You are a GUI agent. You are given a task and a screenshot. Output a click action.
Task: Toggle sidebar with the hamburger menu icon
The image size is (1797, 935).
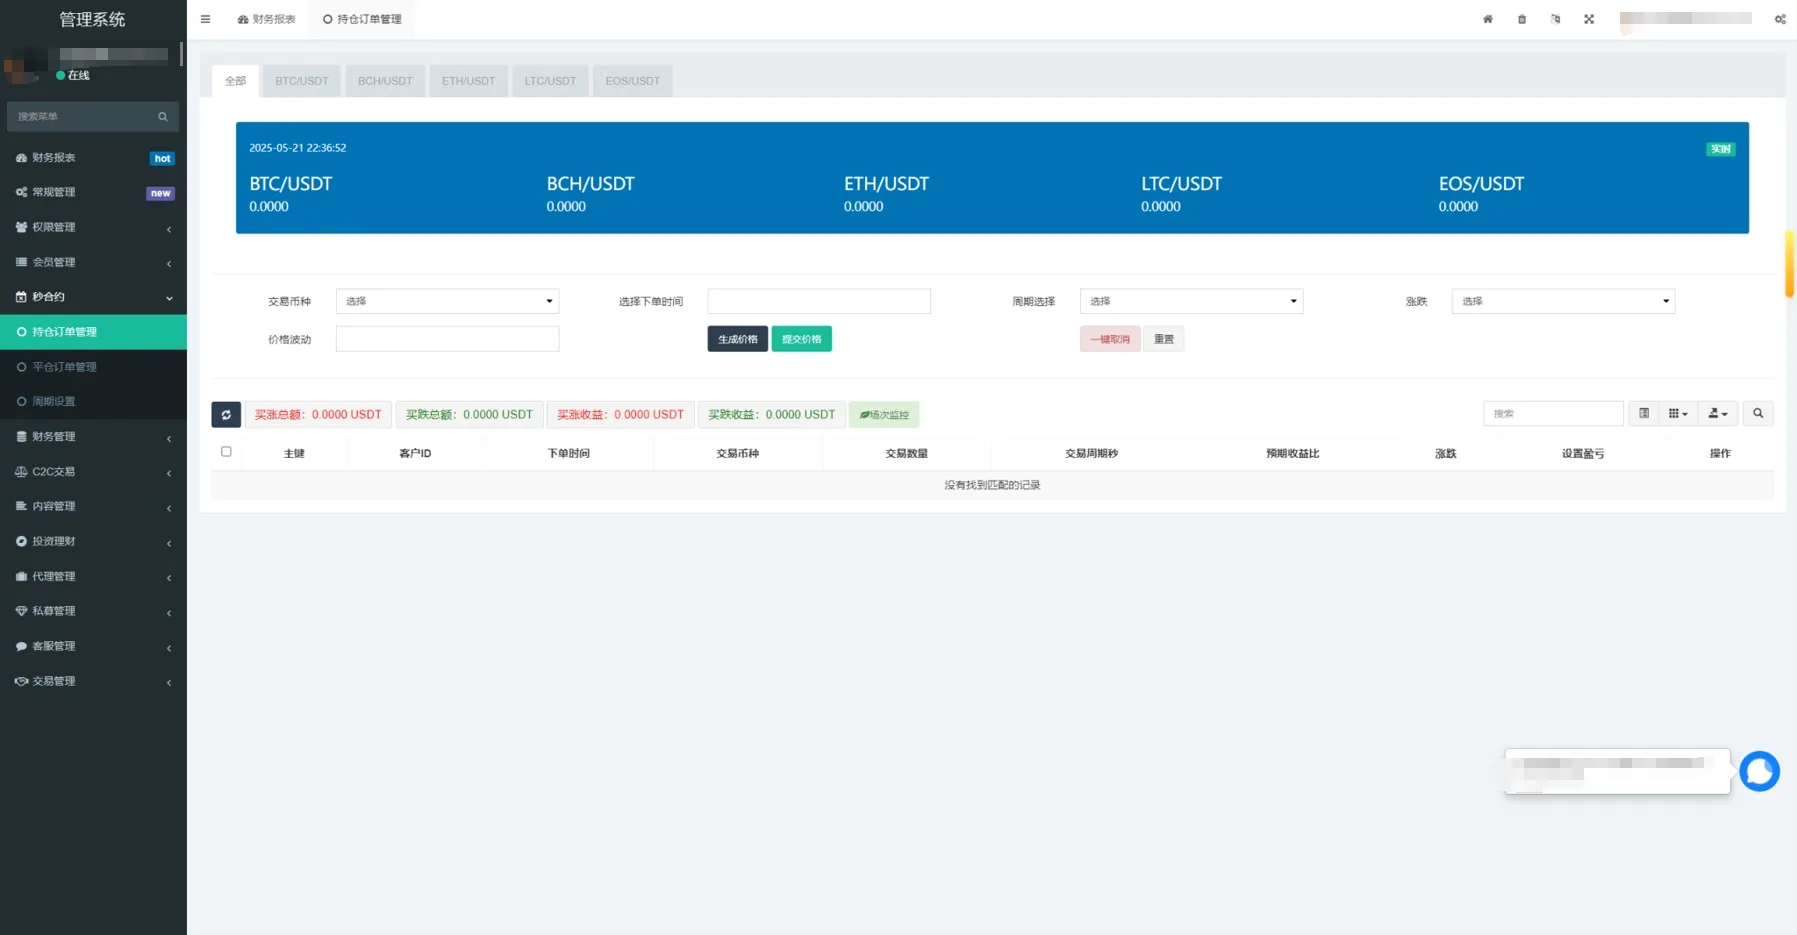(205, 19)
